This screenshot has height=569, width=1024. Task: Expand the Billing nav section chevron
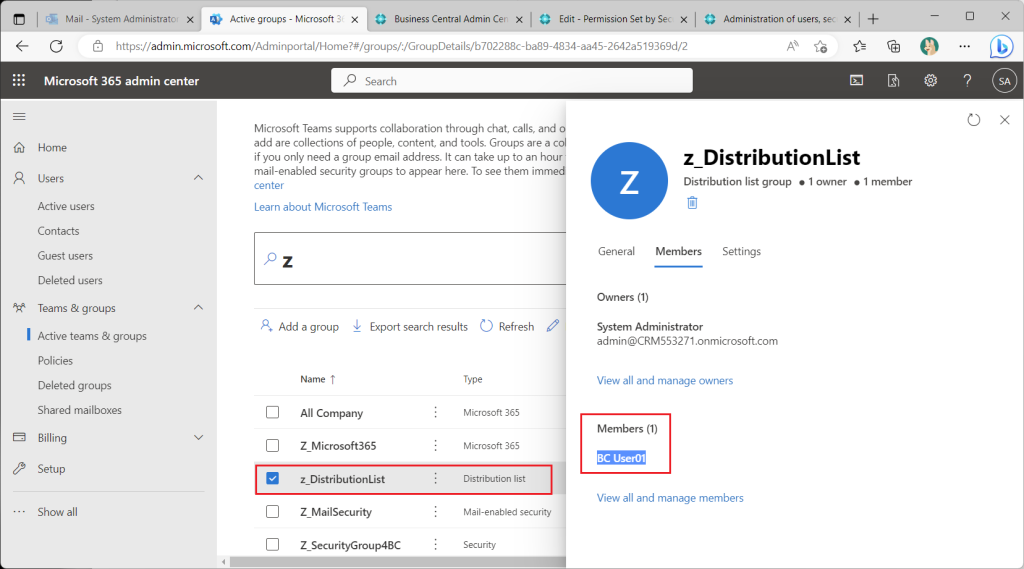point(199,437)
